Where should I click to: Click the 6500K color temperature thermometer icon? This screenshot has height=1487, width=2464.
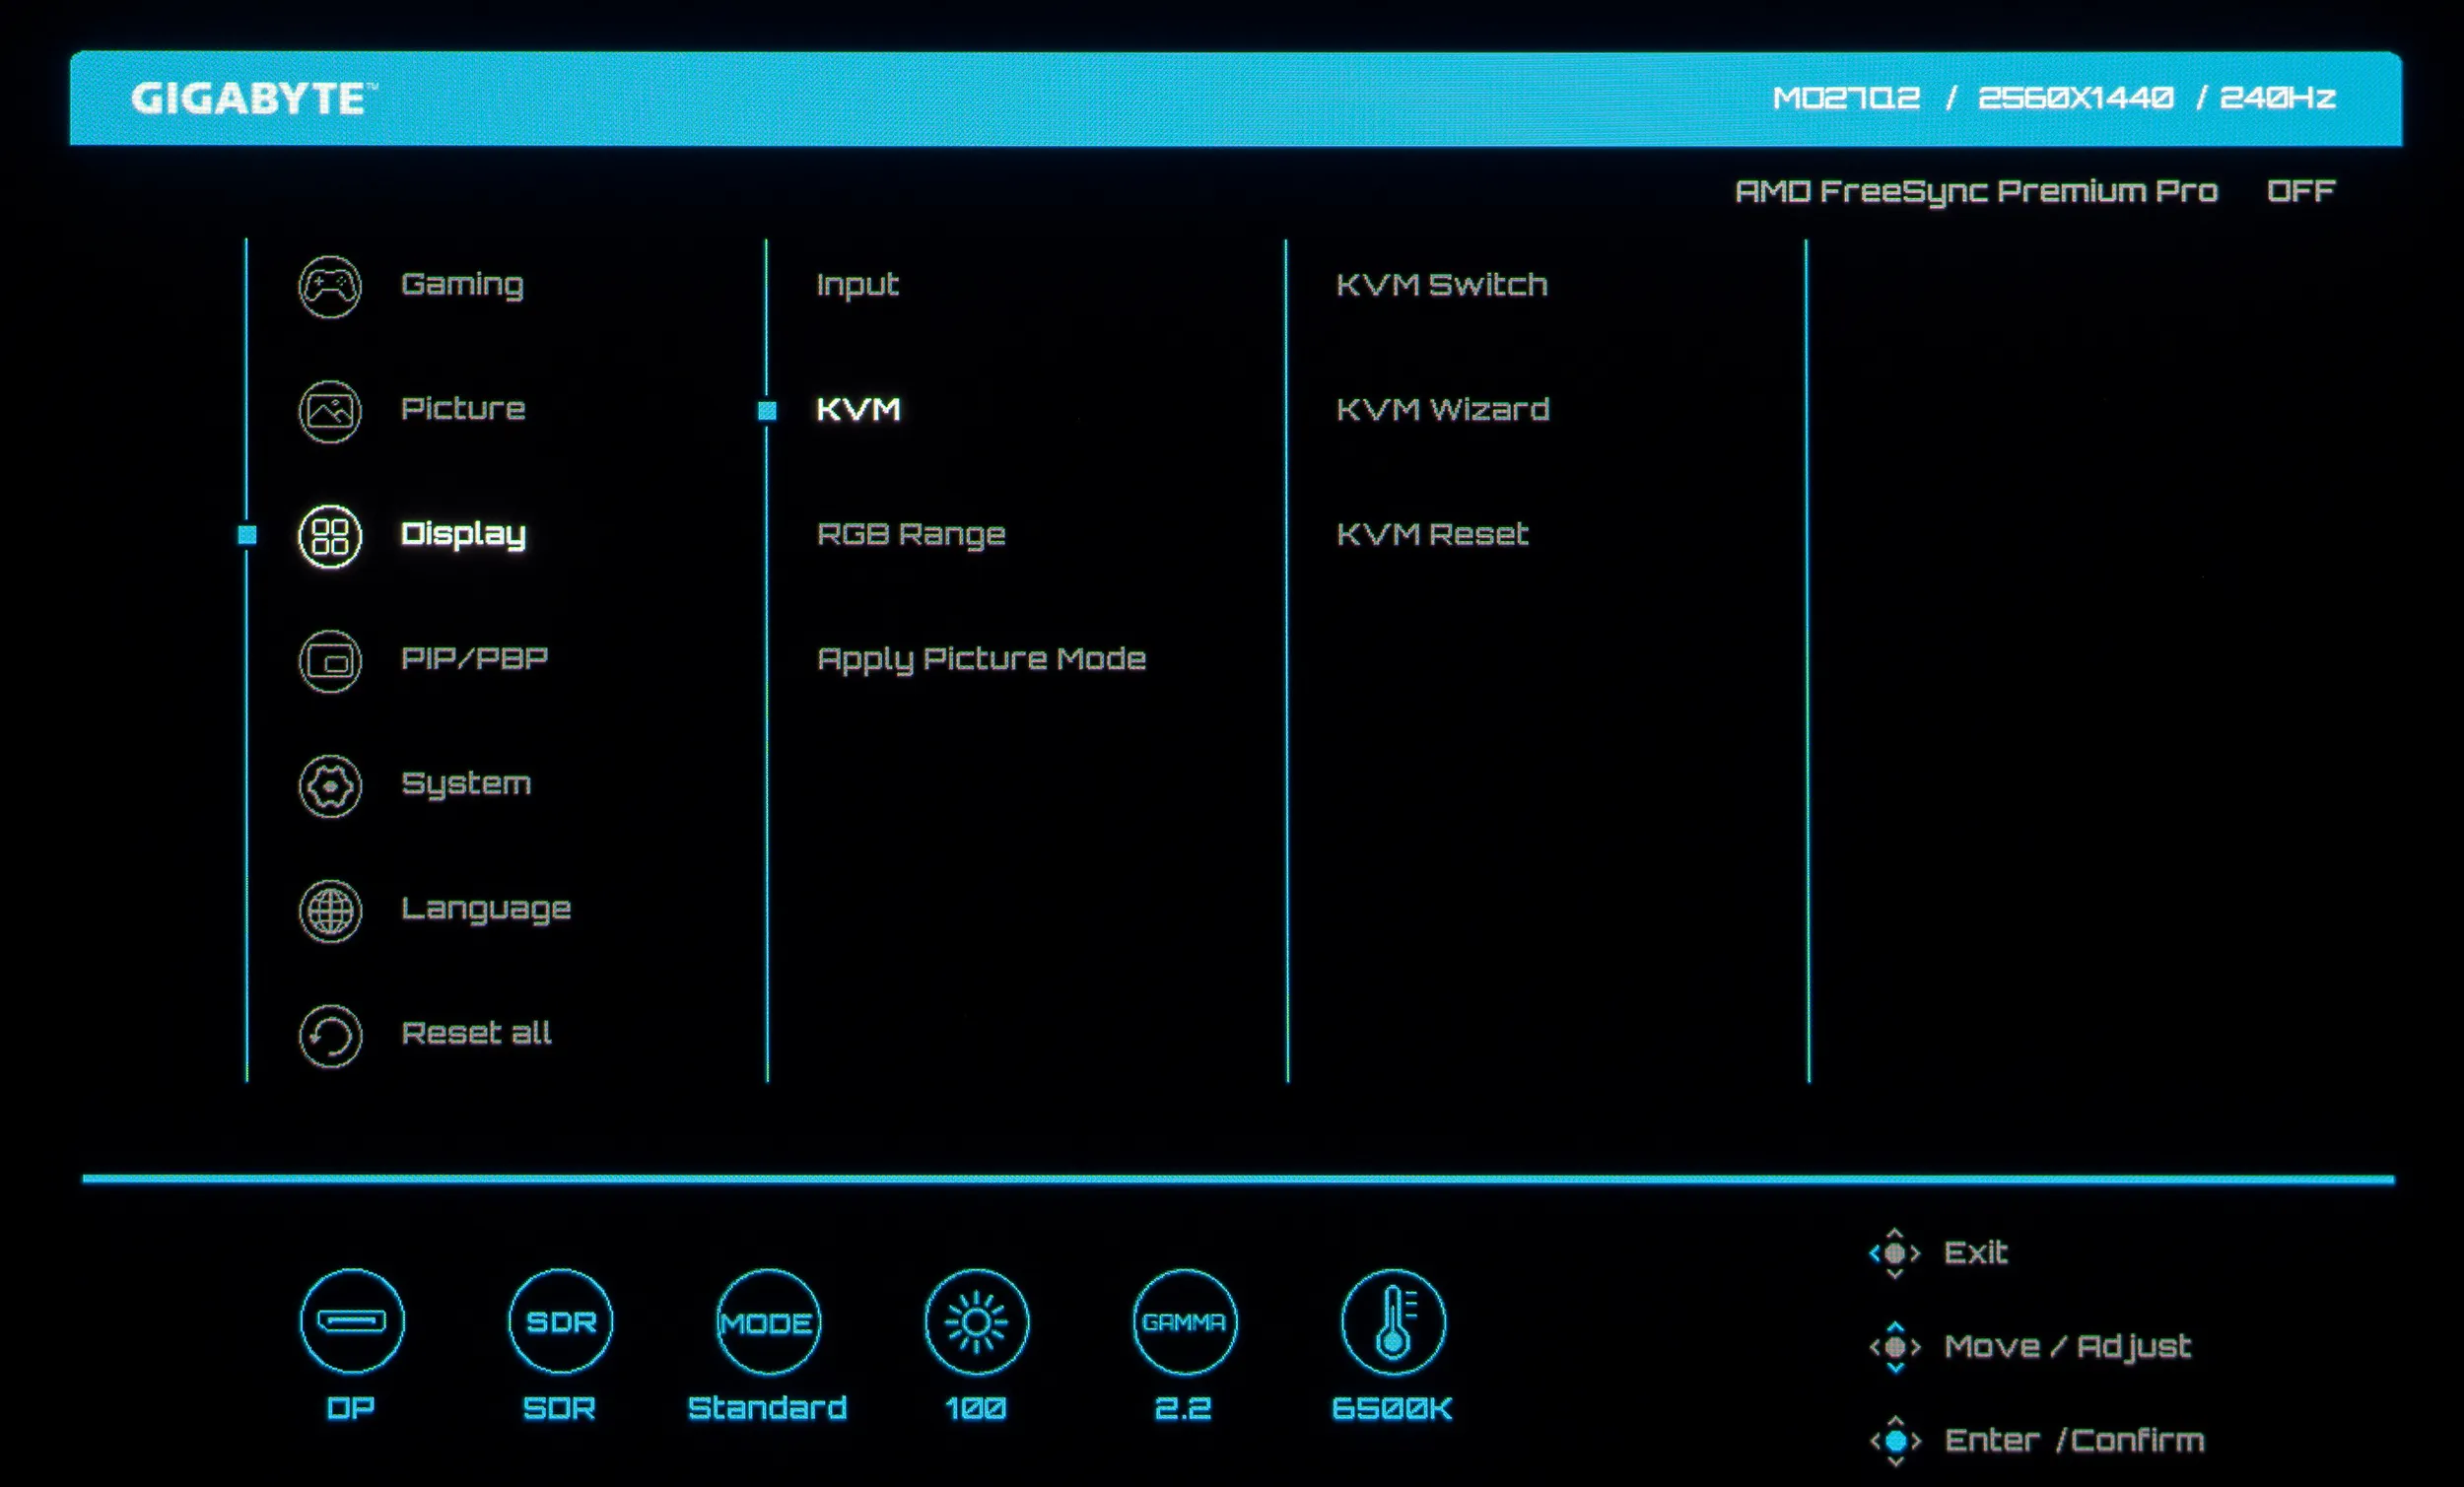[1393, 1322]
